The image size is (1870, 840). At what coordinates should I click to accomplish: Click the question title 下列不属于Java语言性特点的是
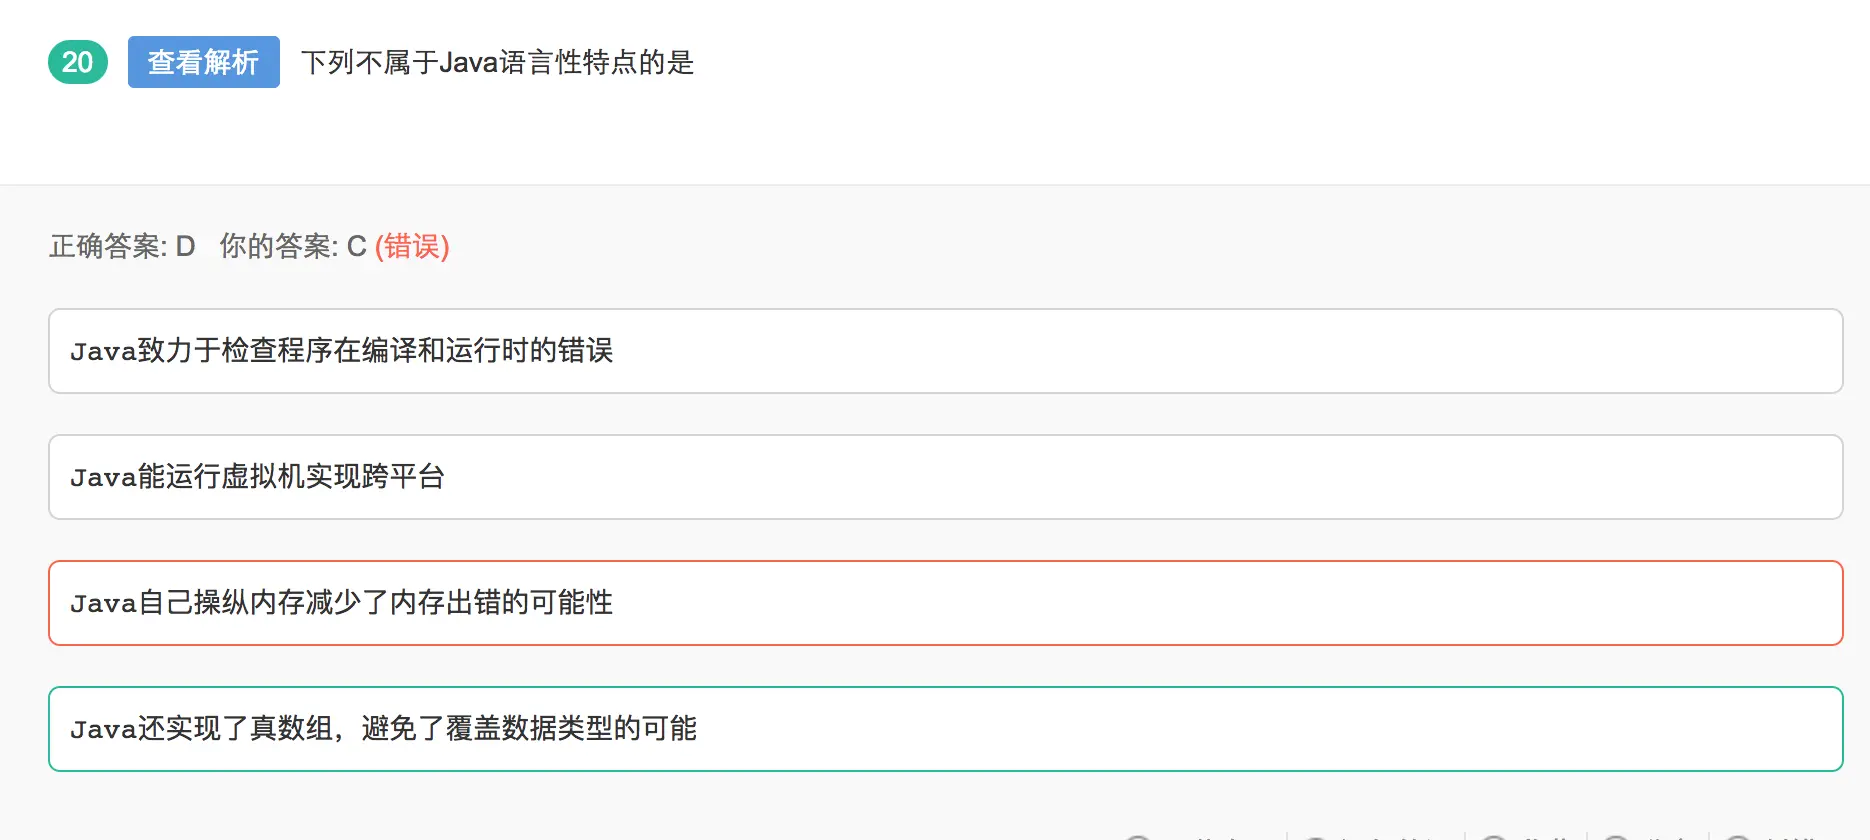point(497,62)
